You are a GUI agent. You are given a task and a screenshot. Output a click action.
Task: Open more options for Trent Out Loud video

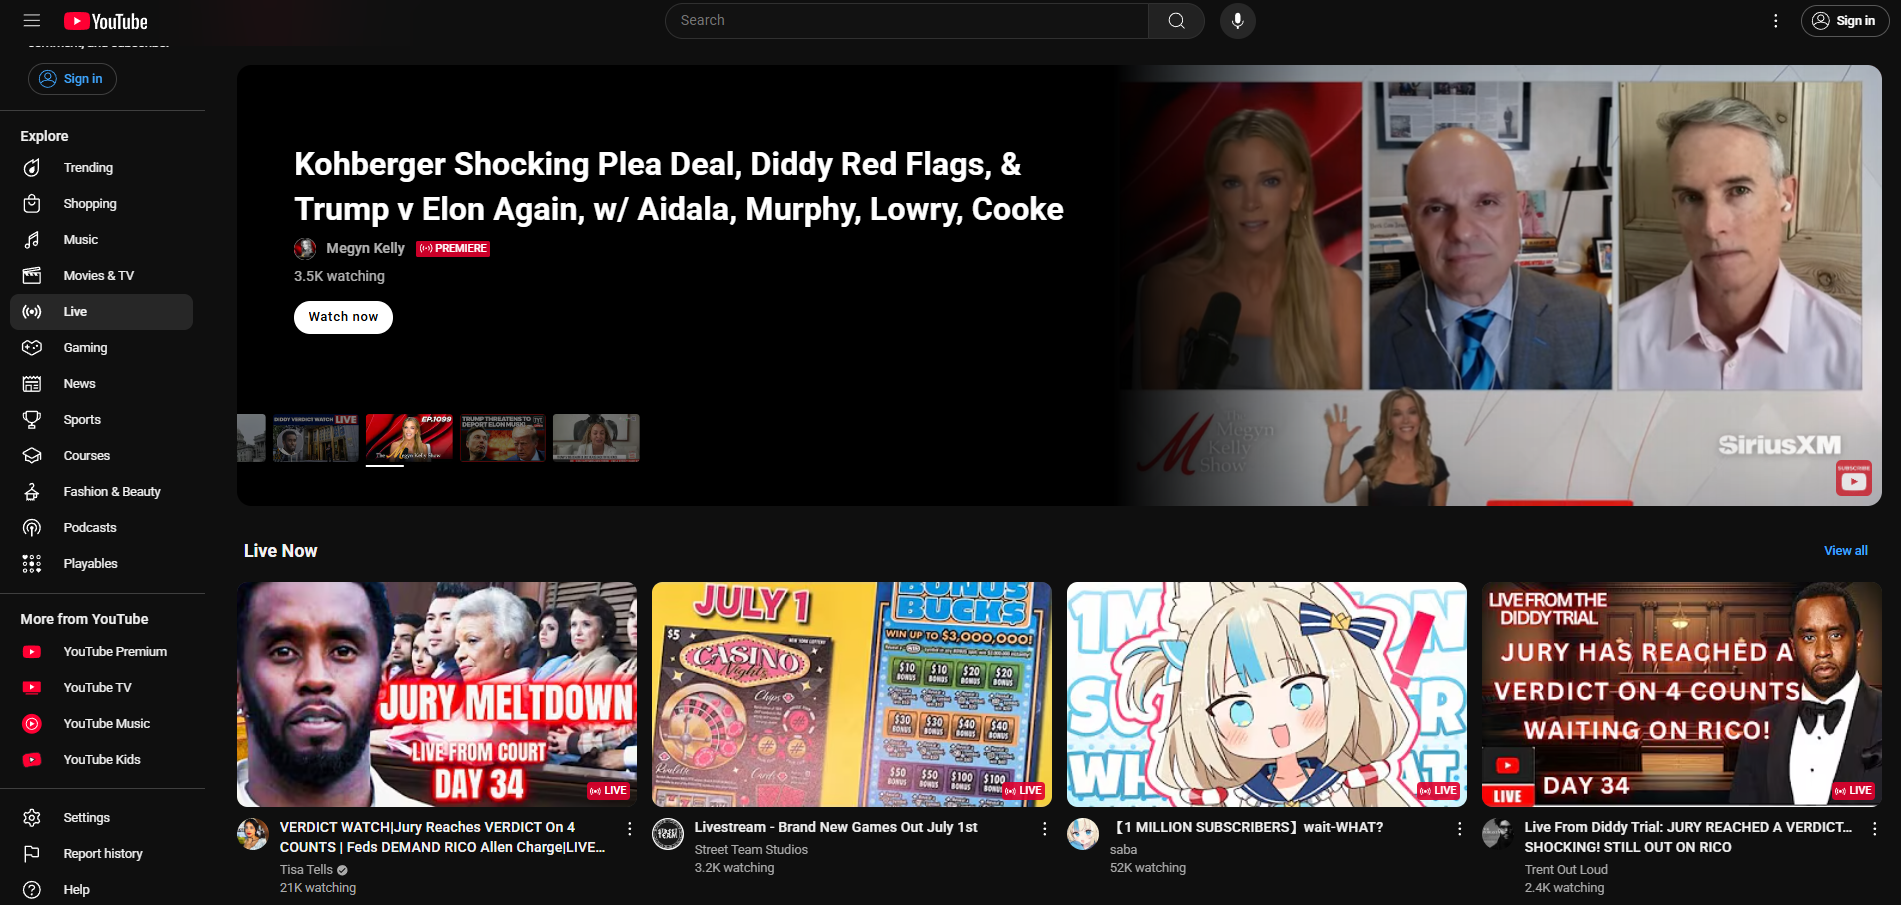point(1874,829)
